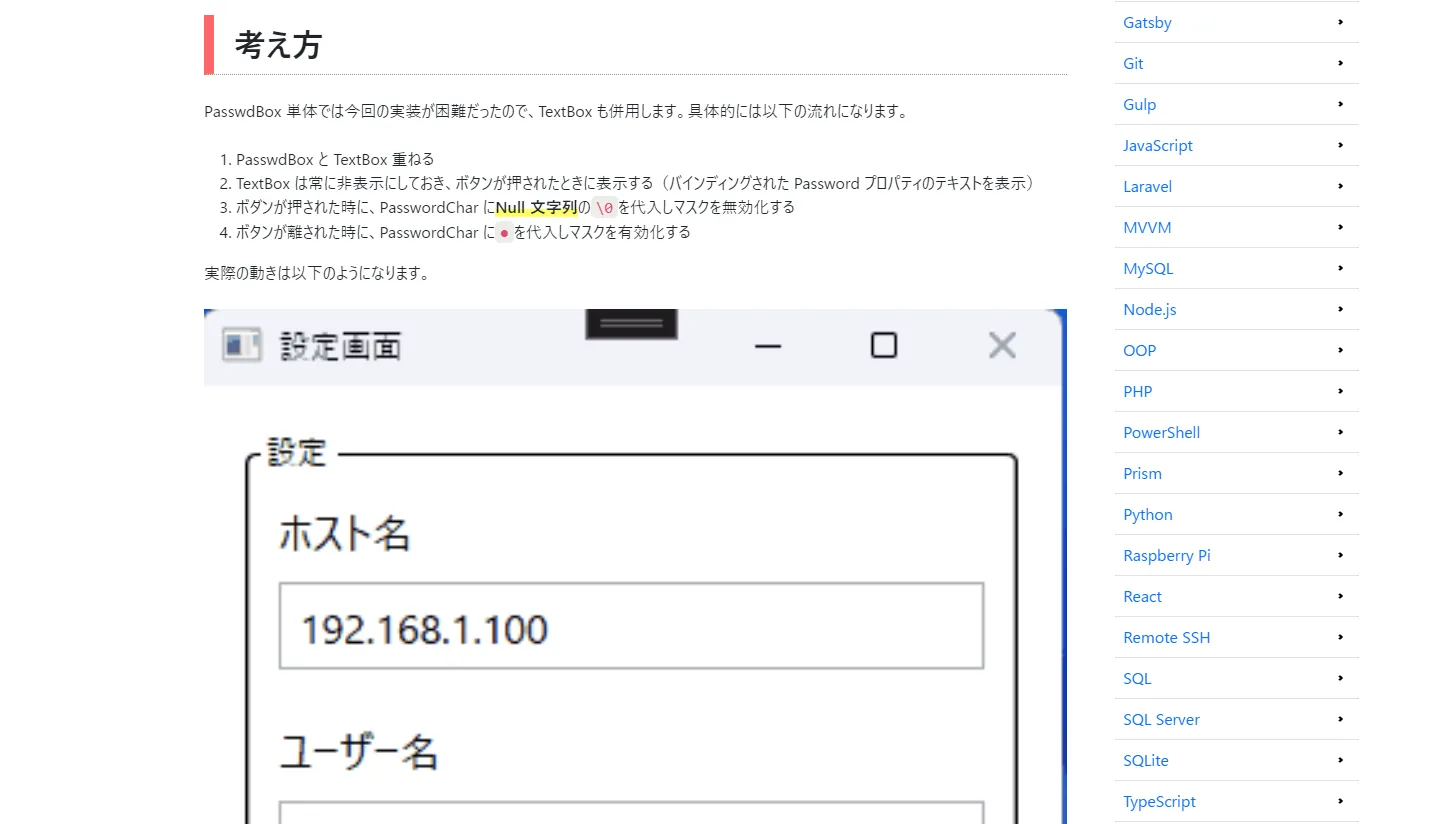Click the sentence '実際の動きは以下のようになります。'

pyautogui.click(x=317, y=273)
